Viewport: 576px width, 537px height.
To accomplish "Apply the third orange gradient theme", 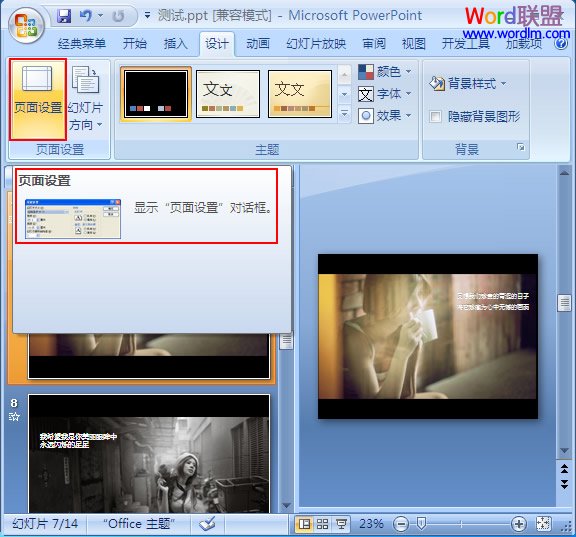I will (x=300, y=94).
